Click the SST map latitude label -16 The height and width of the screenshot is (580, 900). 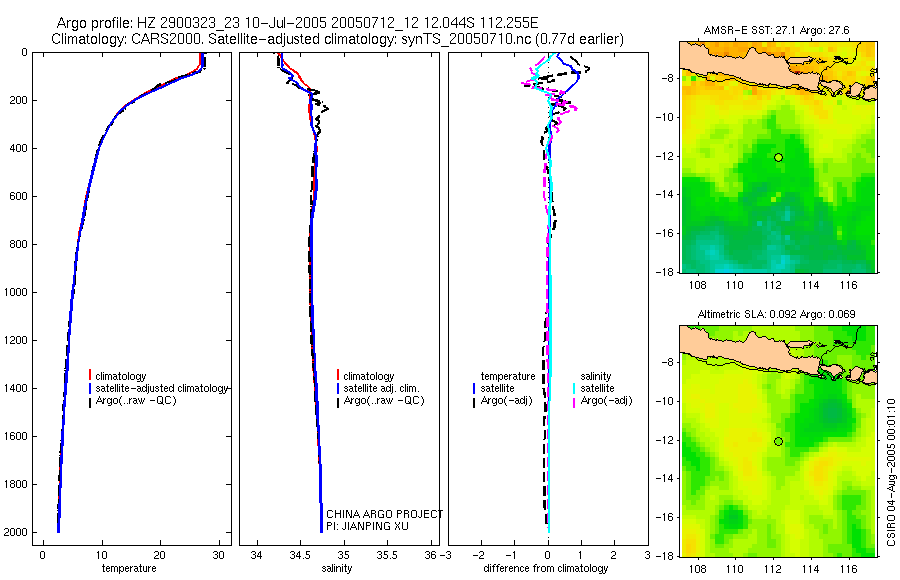tap(665, 233)
